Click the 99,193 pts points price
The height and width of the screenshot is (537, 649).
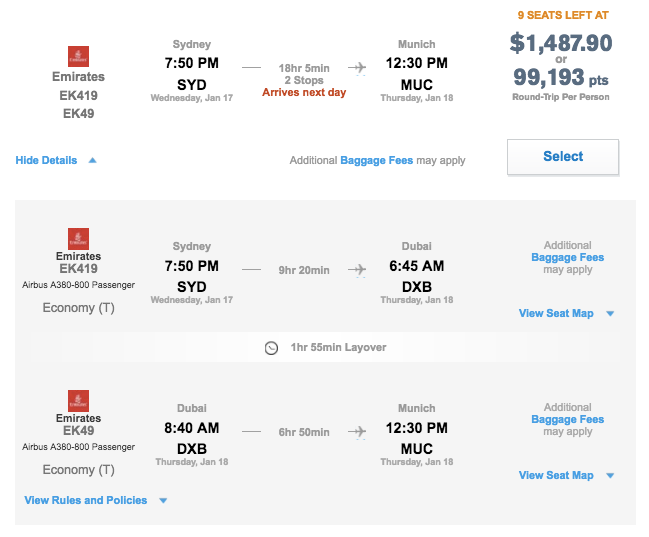pyautogui.click(x=561, y=78)
